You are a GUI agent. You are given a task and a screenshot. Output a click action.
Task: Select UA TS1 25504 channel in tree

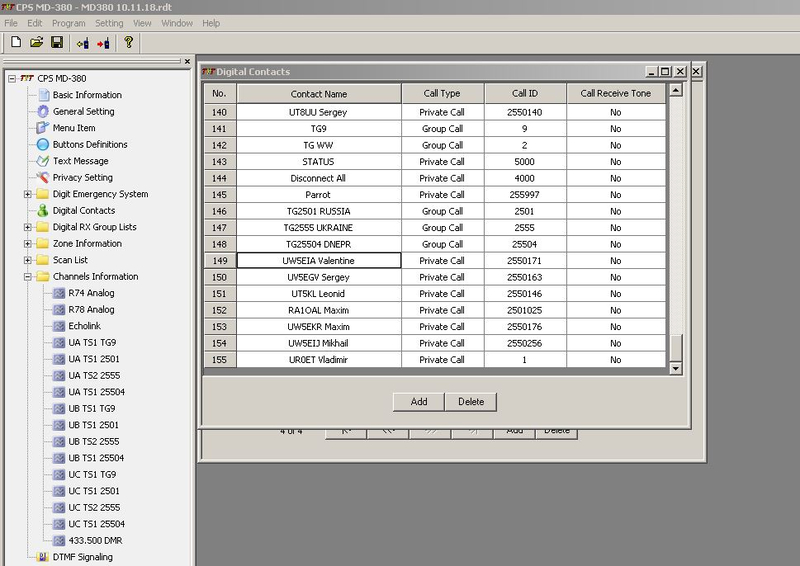[96, 392]
